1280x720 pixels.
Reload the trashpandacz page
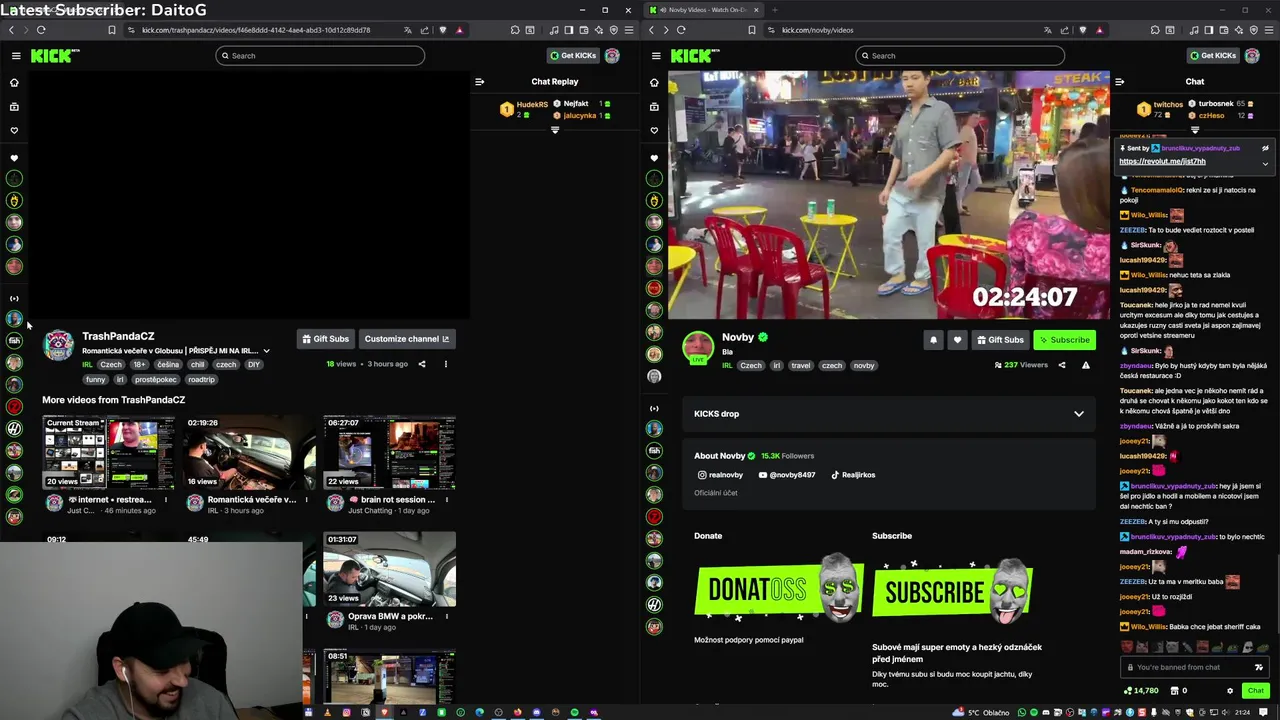click(41, 30)
